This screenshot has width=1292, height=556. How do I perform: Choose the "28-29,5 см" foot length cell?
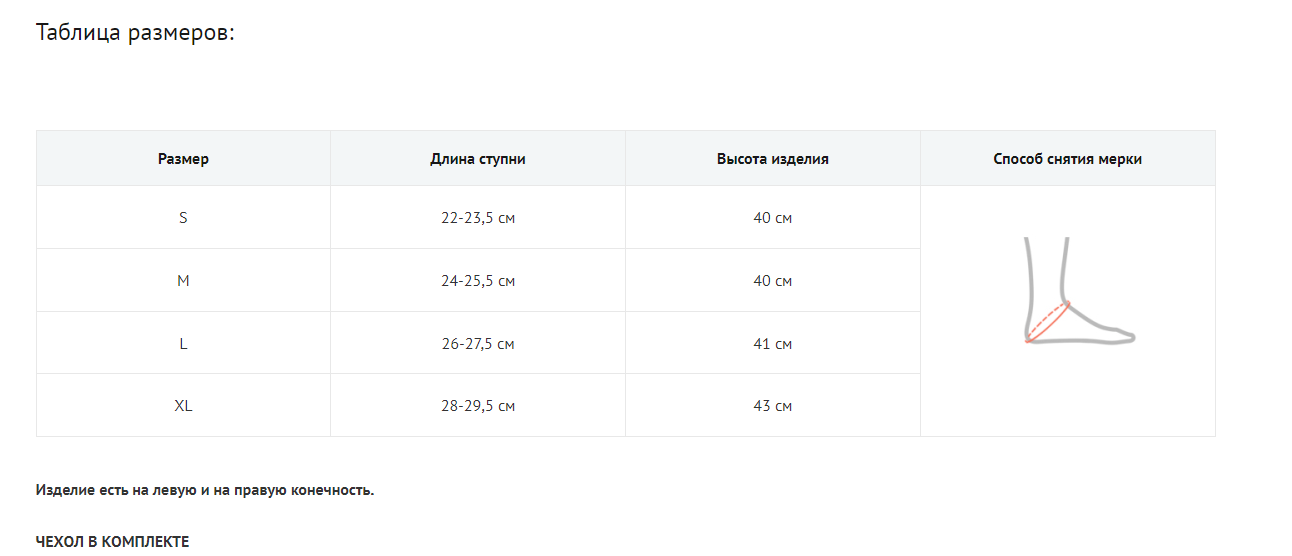[x=478, y=406]
